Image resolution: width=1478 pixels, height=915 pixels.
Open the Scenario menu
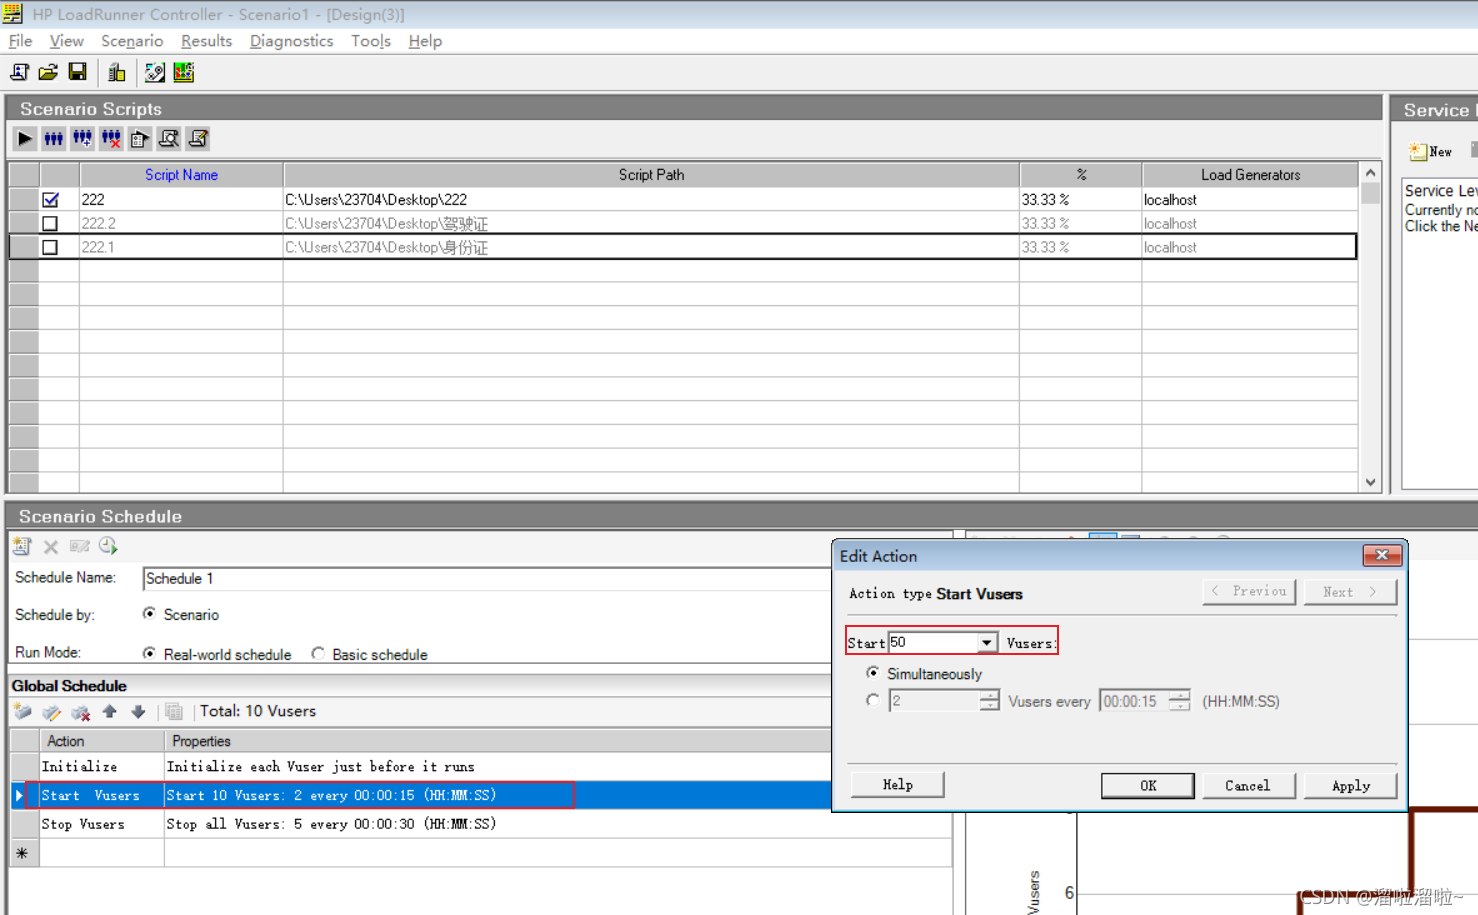coord(132,41)
